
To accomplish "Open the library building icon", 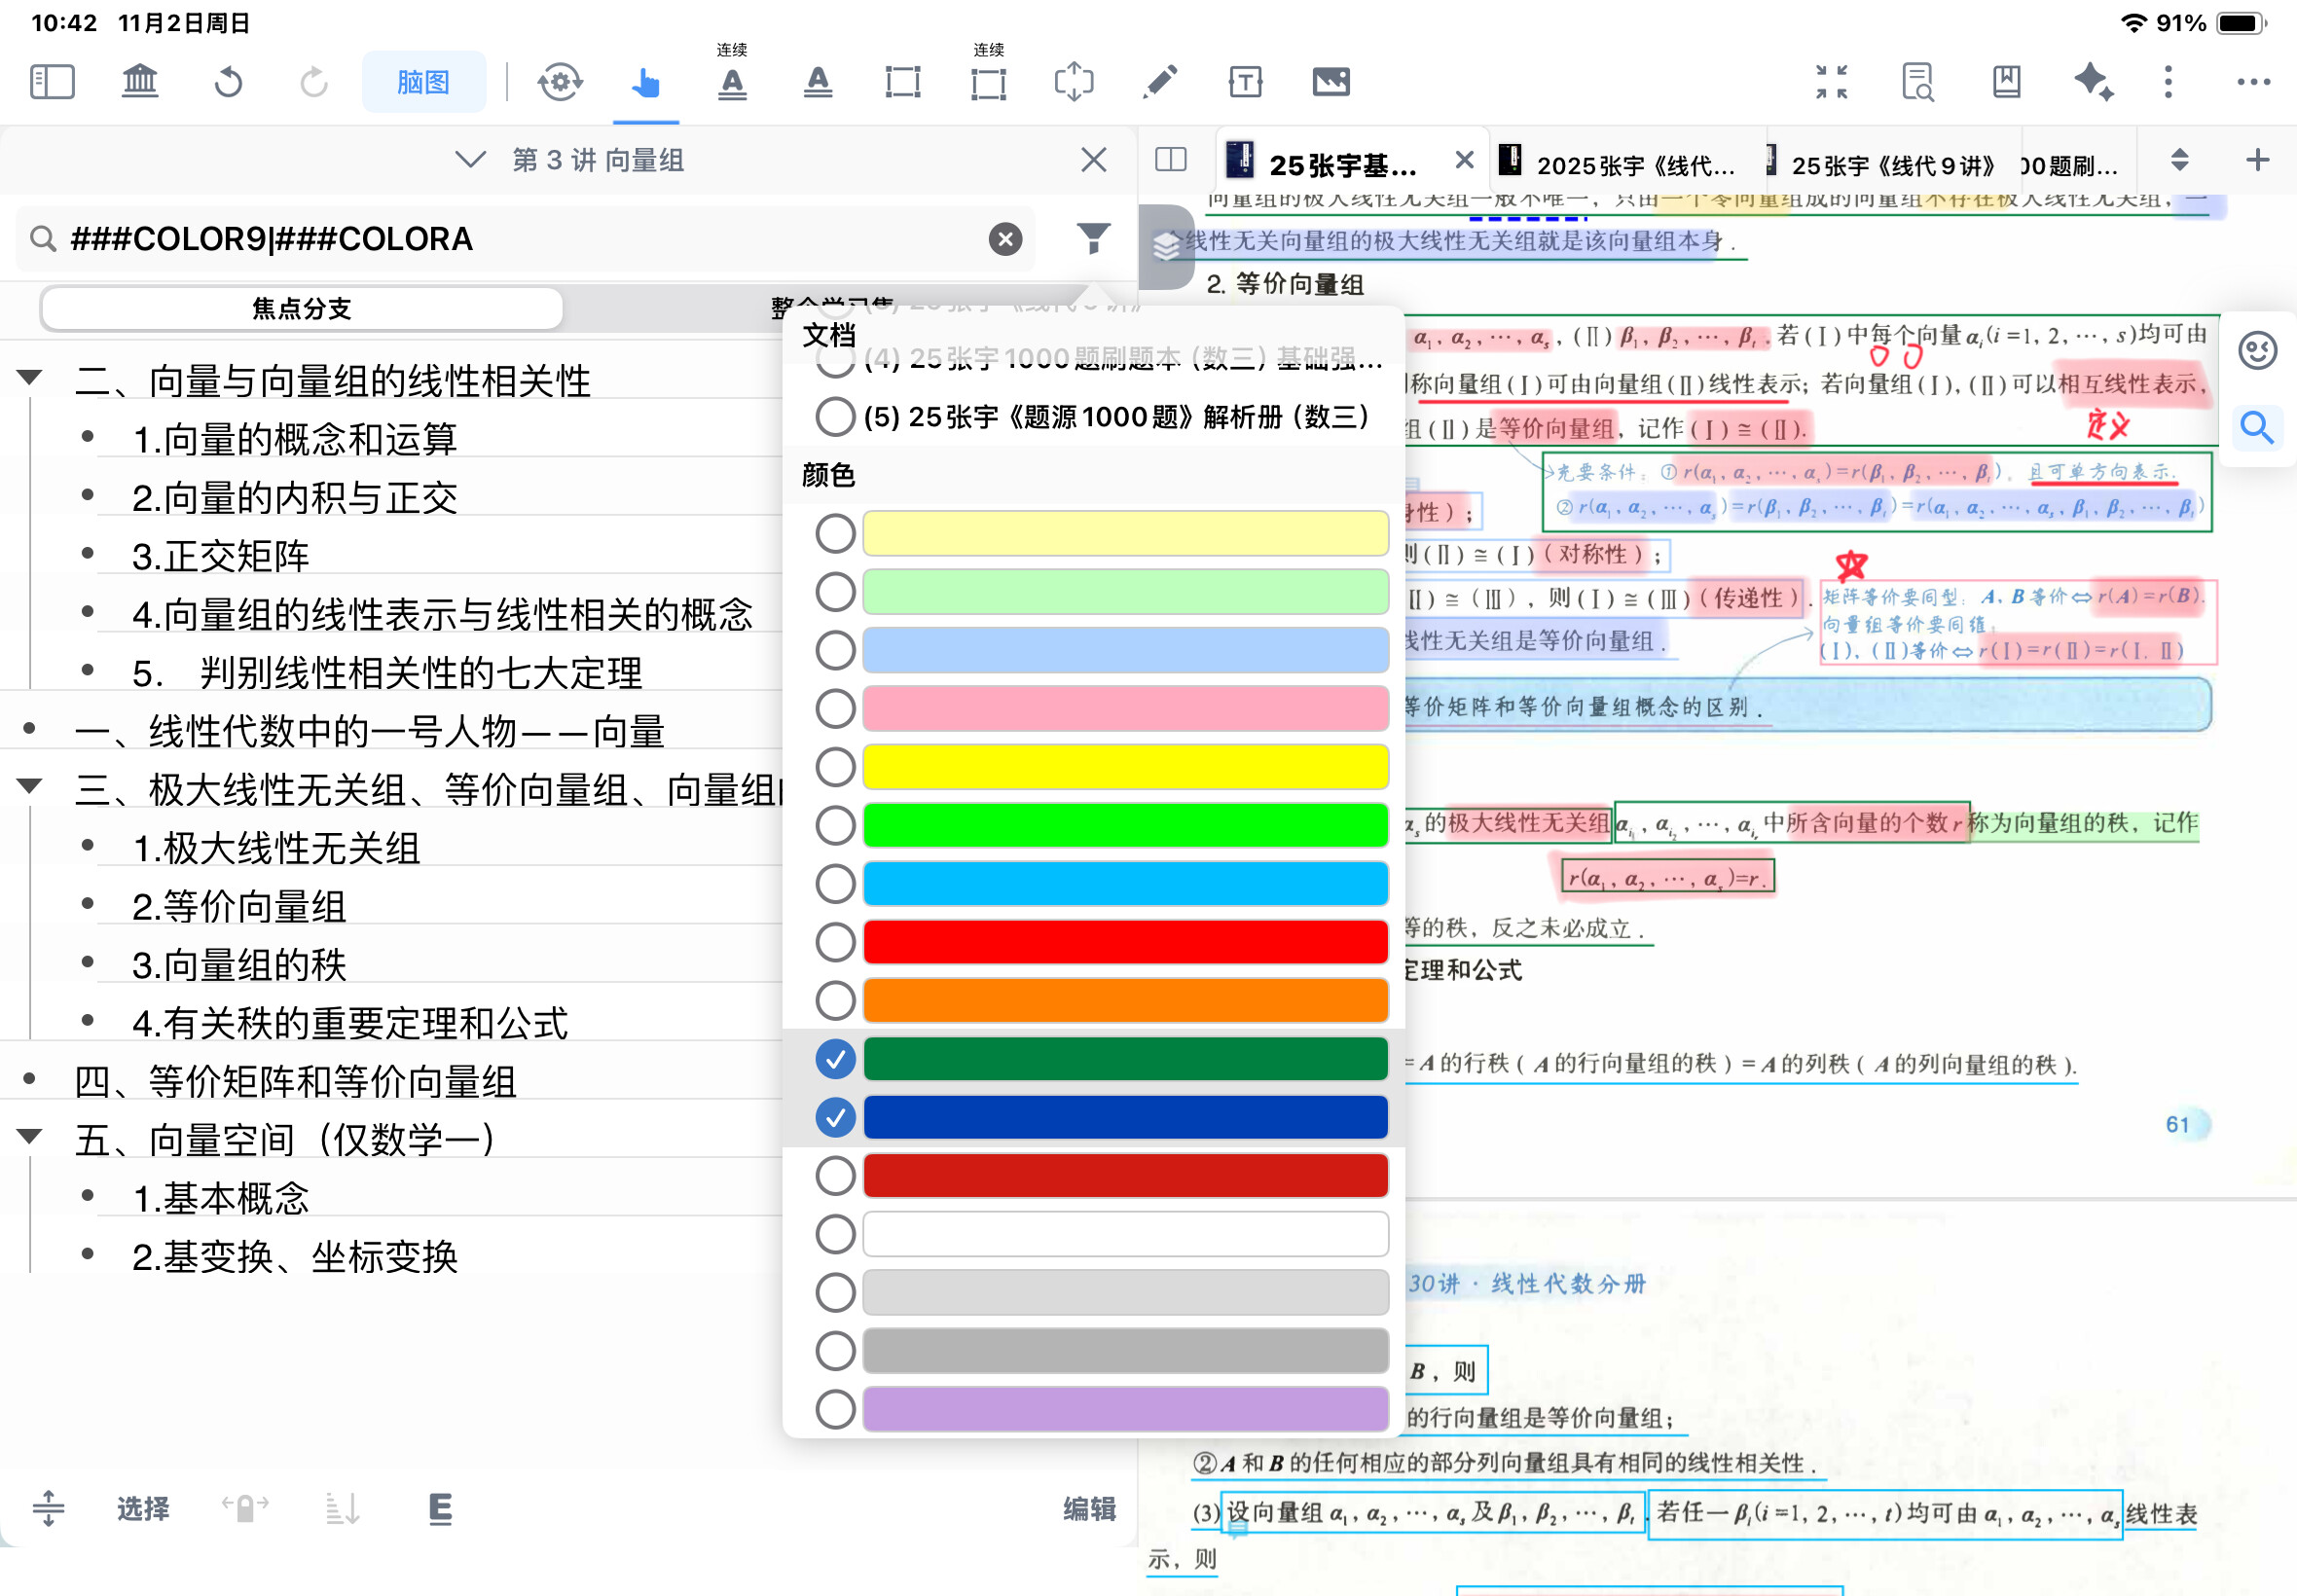I will pos(140,82).
